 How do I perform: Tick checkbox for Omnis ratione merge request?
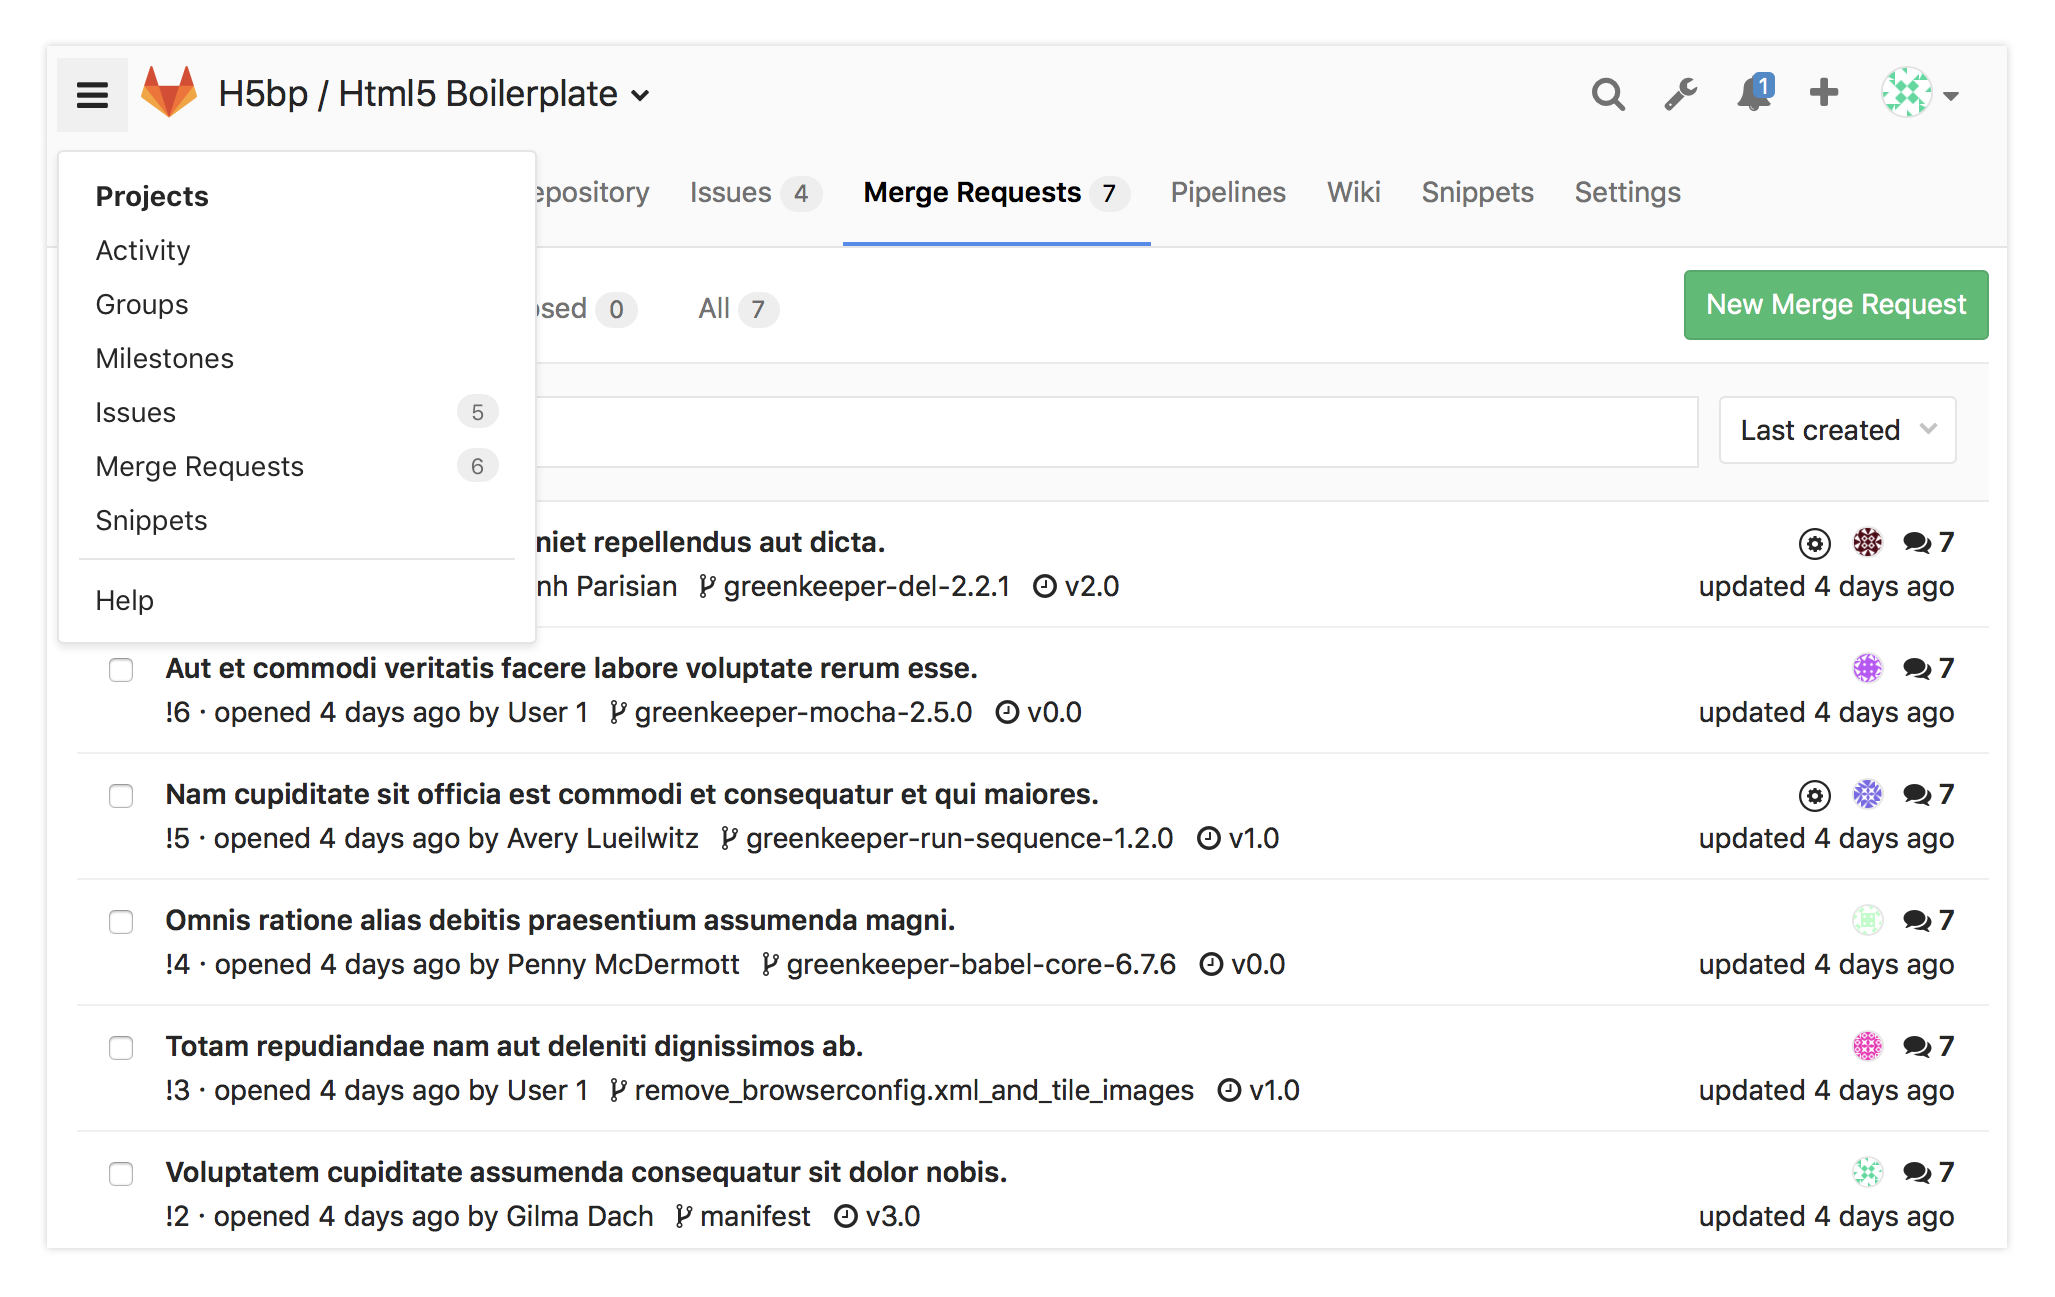point(121,921)
